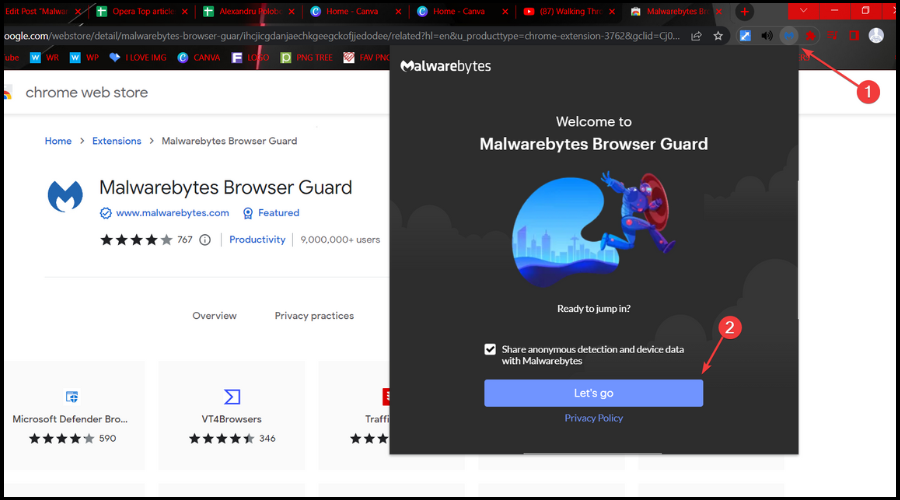The height and width of the screenshot is (500, 900).
Task: Uncheck Share anonymous detection data checkbox
Action: point(490,349)
